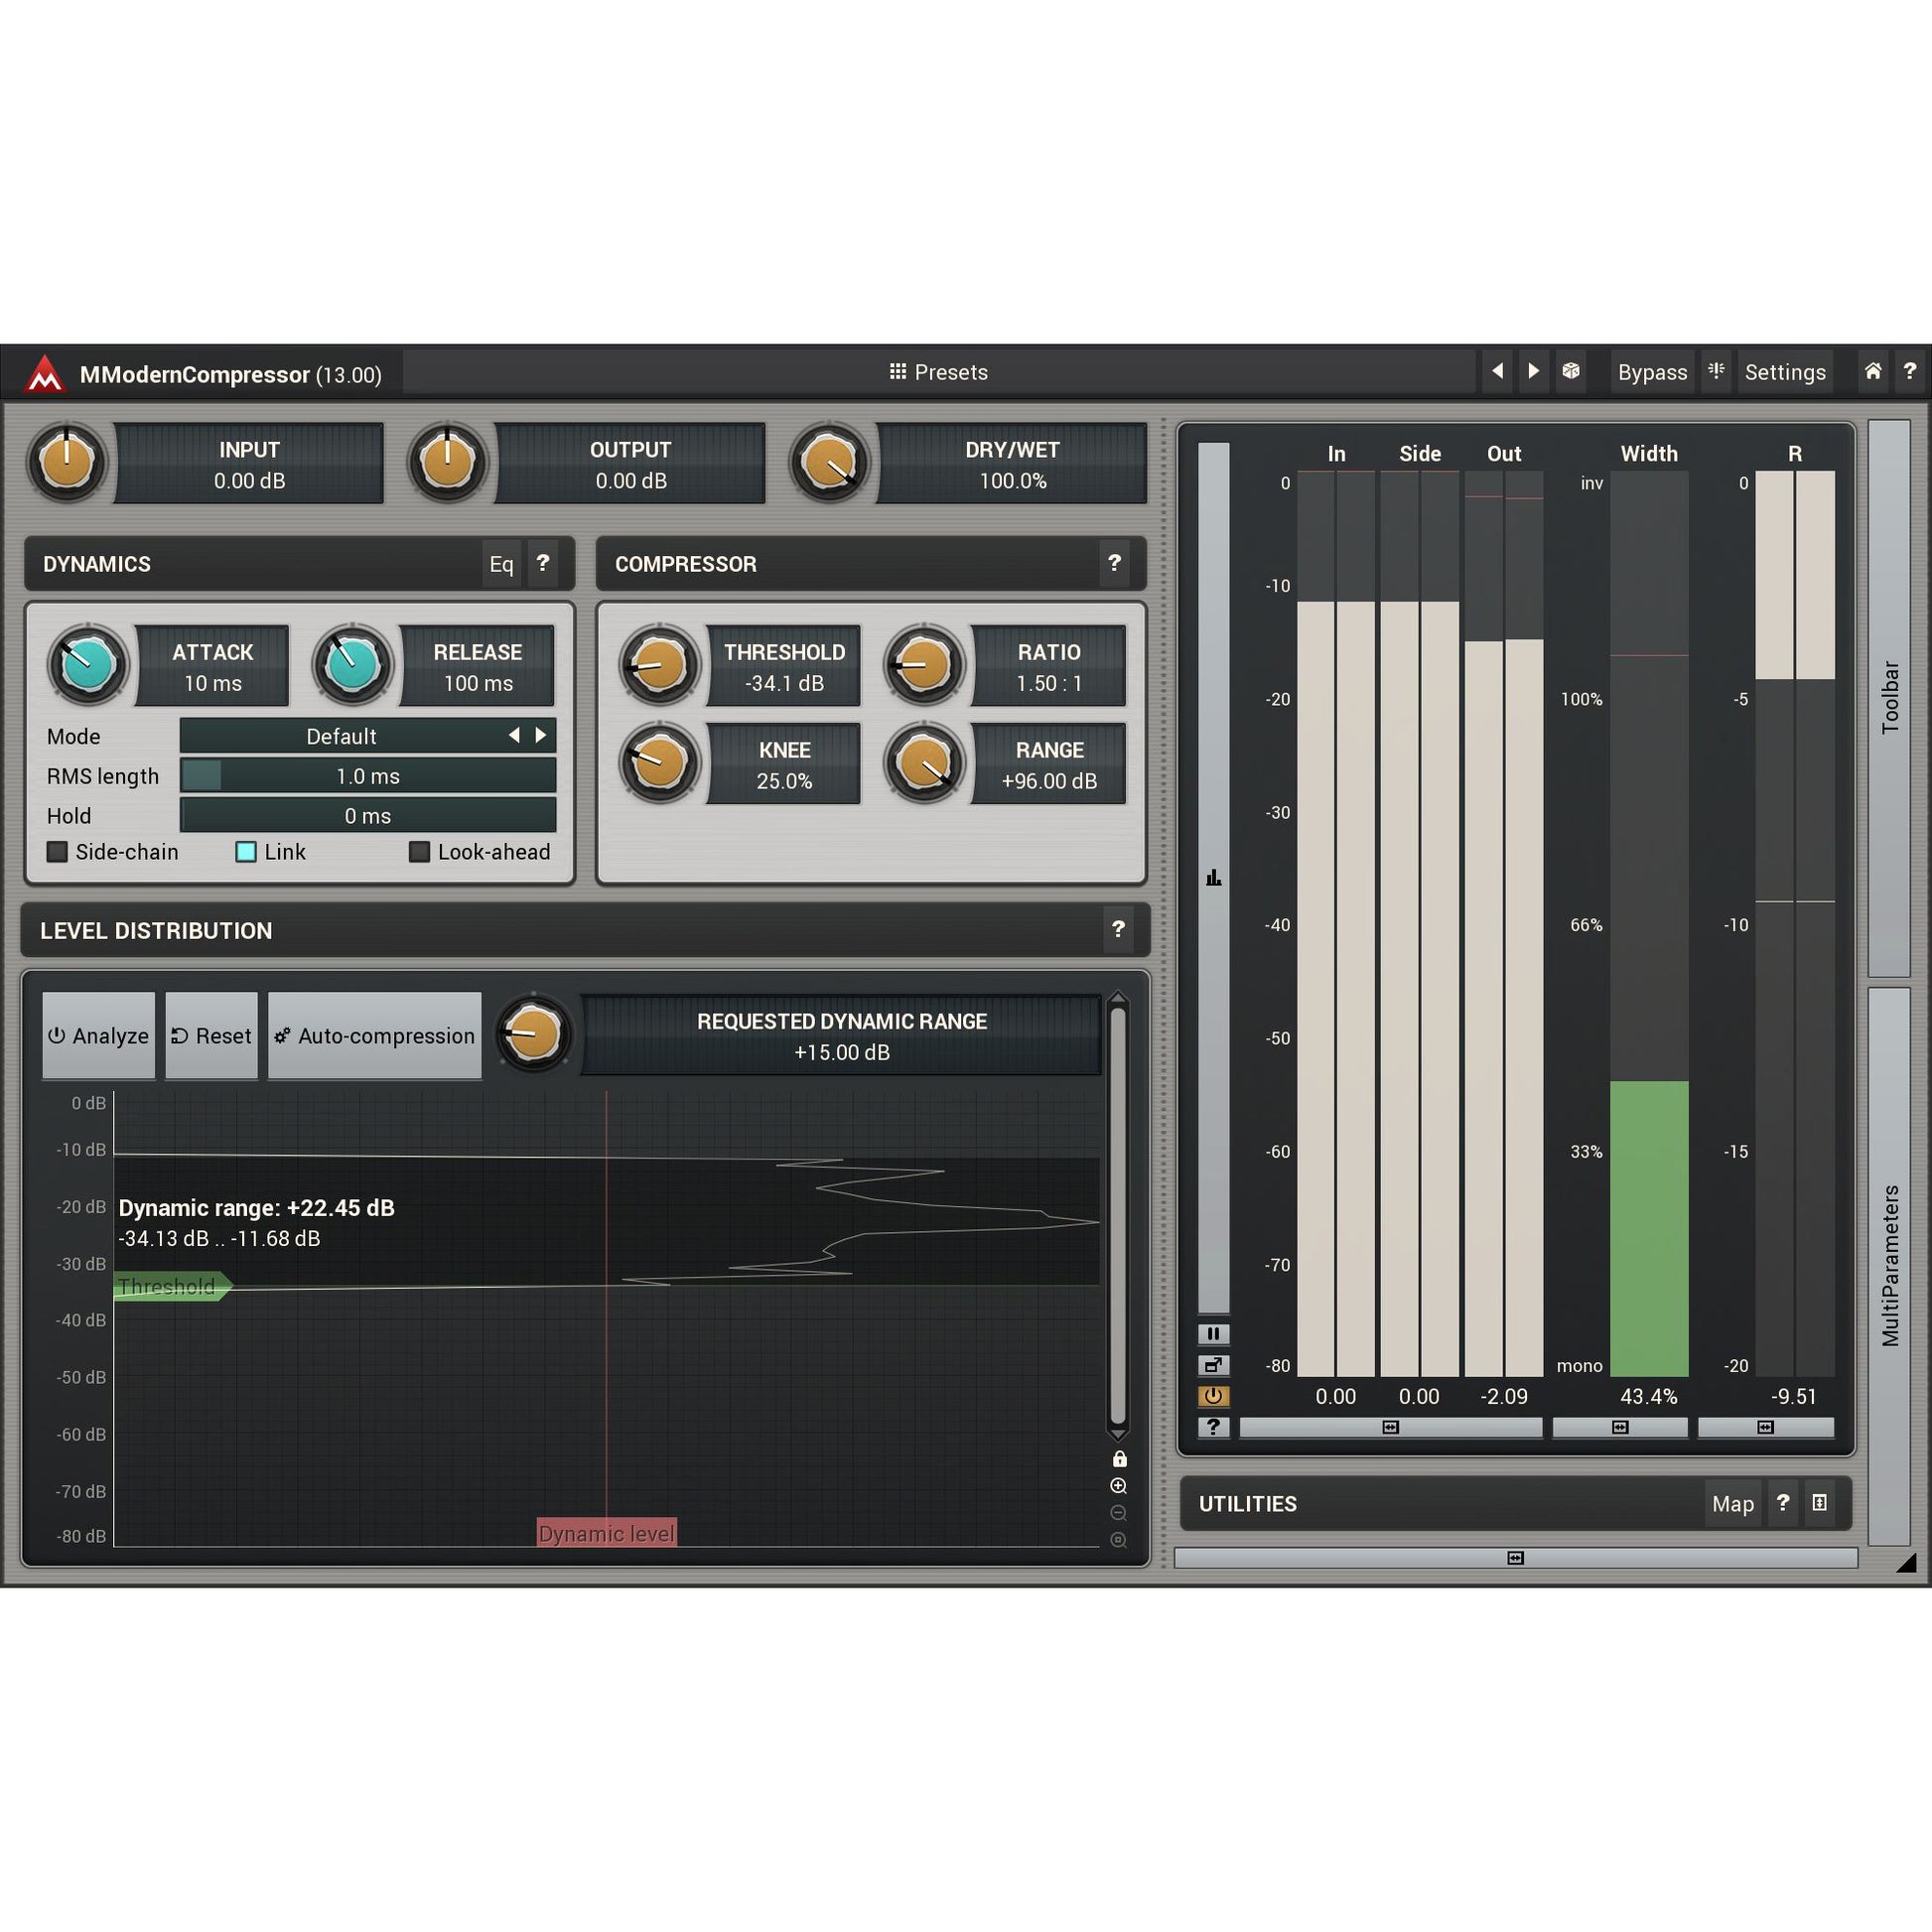Enable the Look-ahead checkbox

pos(420,852)
